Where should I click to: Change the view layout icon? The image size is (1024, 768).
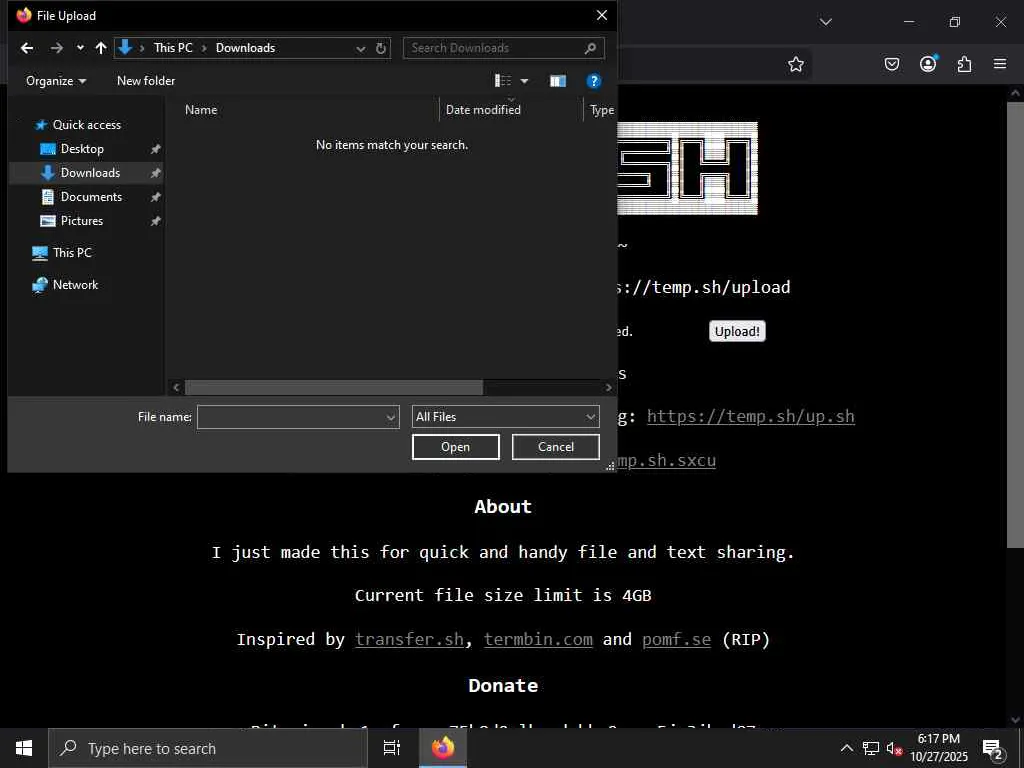pyautogui.click(x=503, y=80)
